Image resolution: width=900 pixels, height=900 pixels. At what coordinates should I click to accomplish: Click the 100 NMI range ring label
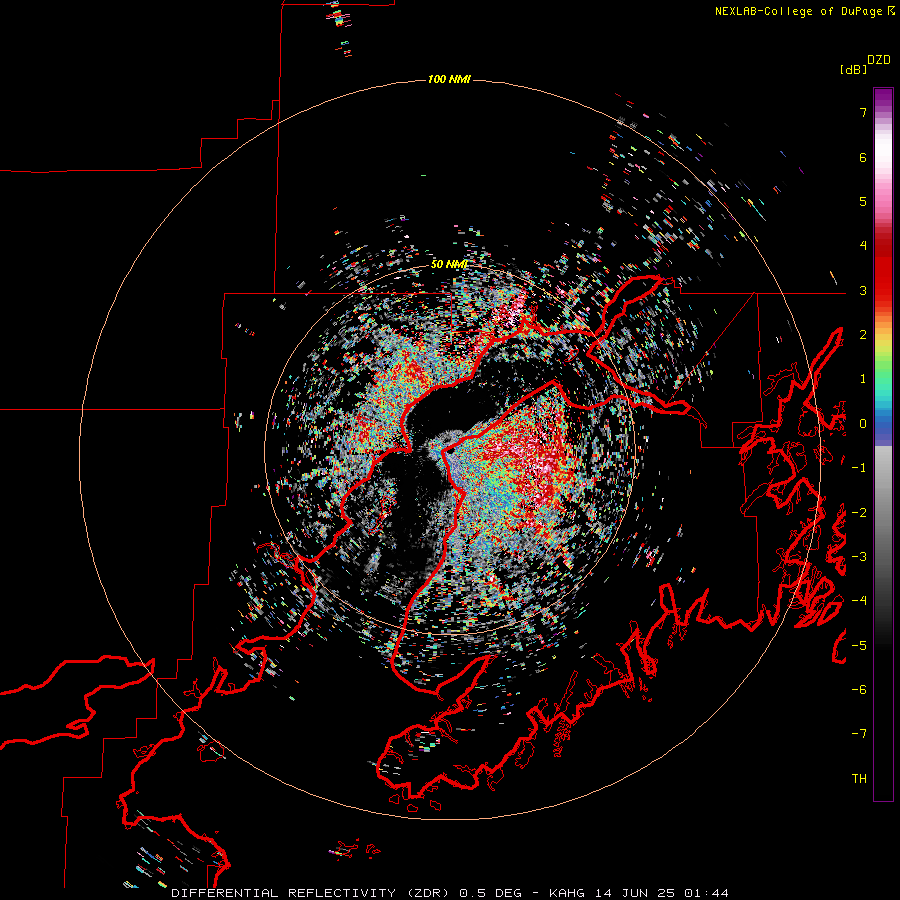tap(449, 79)
